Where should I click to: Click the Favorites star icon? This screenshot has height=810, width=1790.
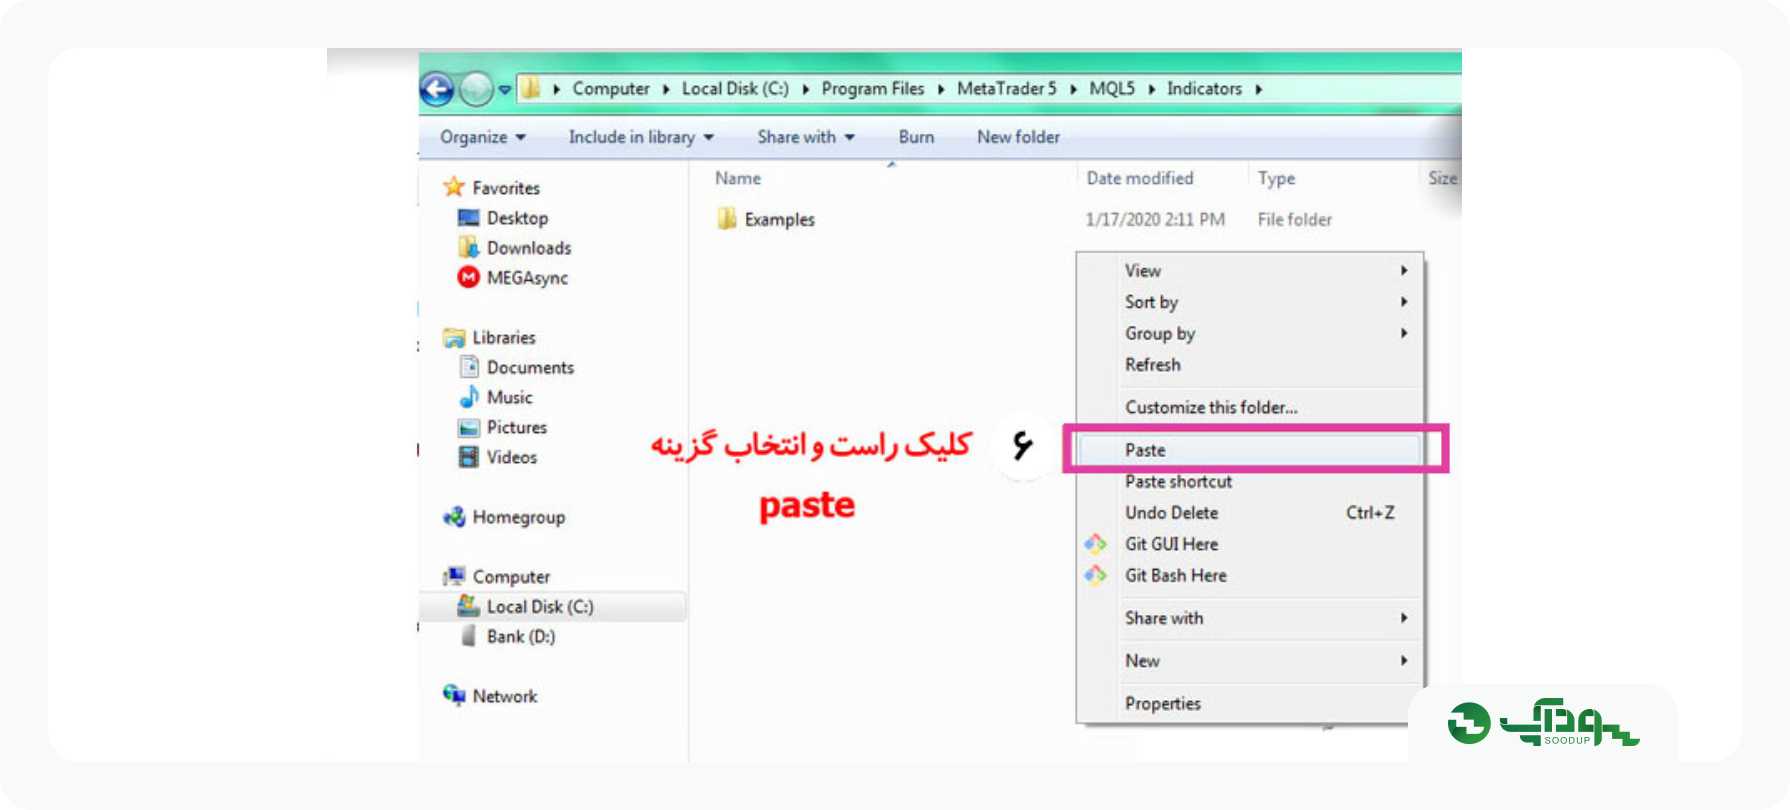[454, 187]
